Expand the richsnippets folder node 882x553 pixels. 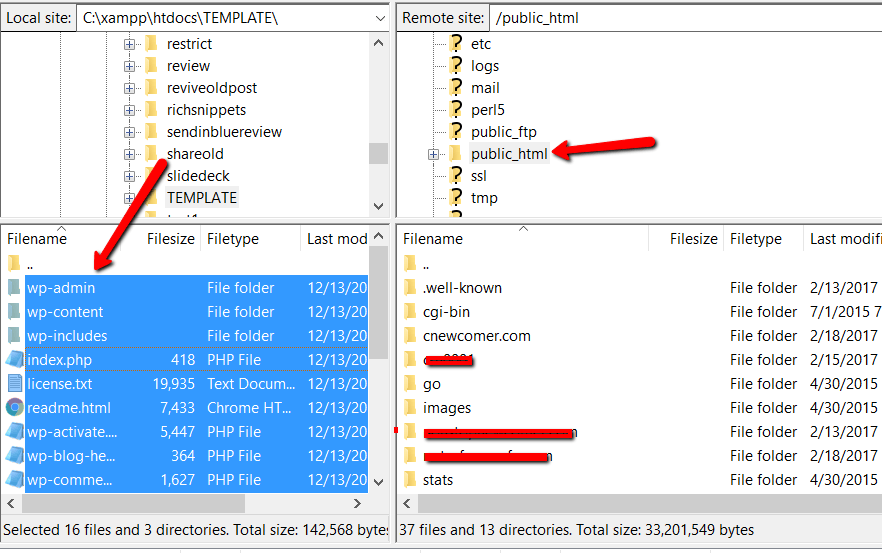129,110
